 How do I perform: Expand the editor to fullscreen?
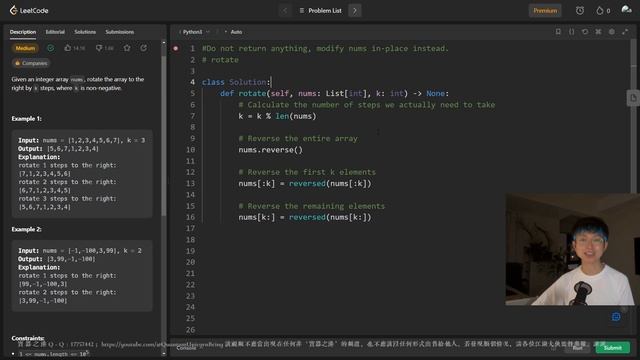click(x=625, y=31)
